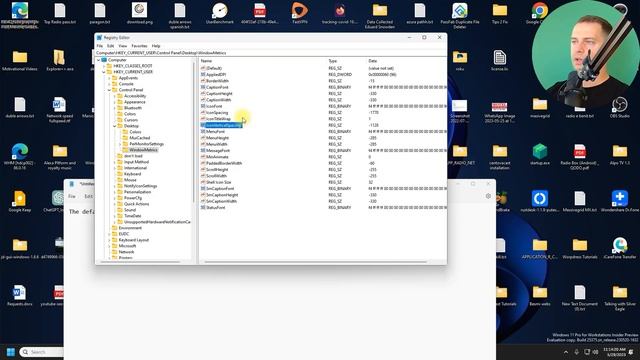Open the FastVPN desktop icon
640x360 pixels.
300,14
